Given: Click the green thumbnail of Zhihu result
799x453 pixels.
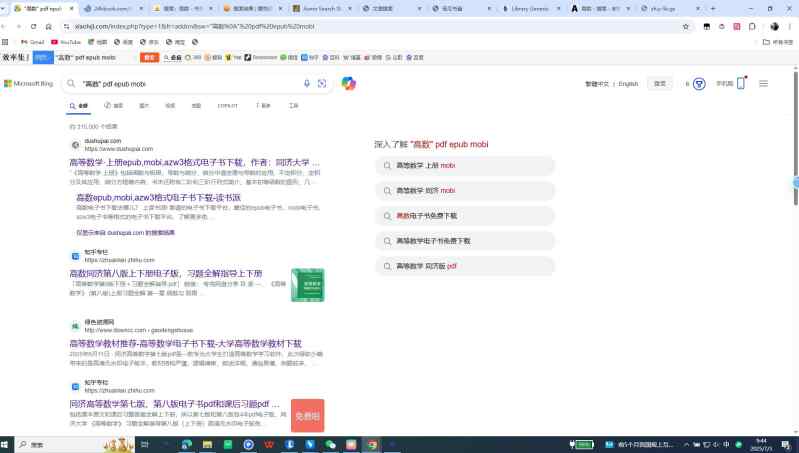Looking at the screenshot, I should 308,285.
